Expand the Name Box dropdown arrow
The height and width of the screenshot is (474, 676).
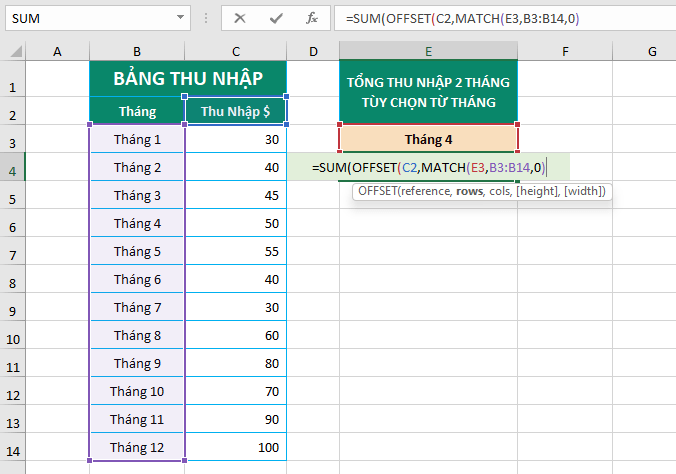point(181,18)
